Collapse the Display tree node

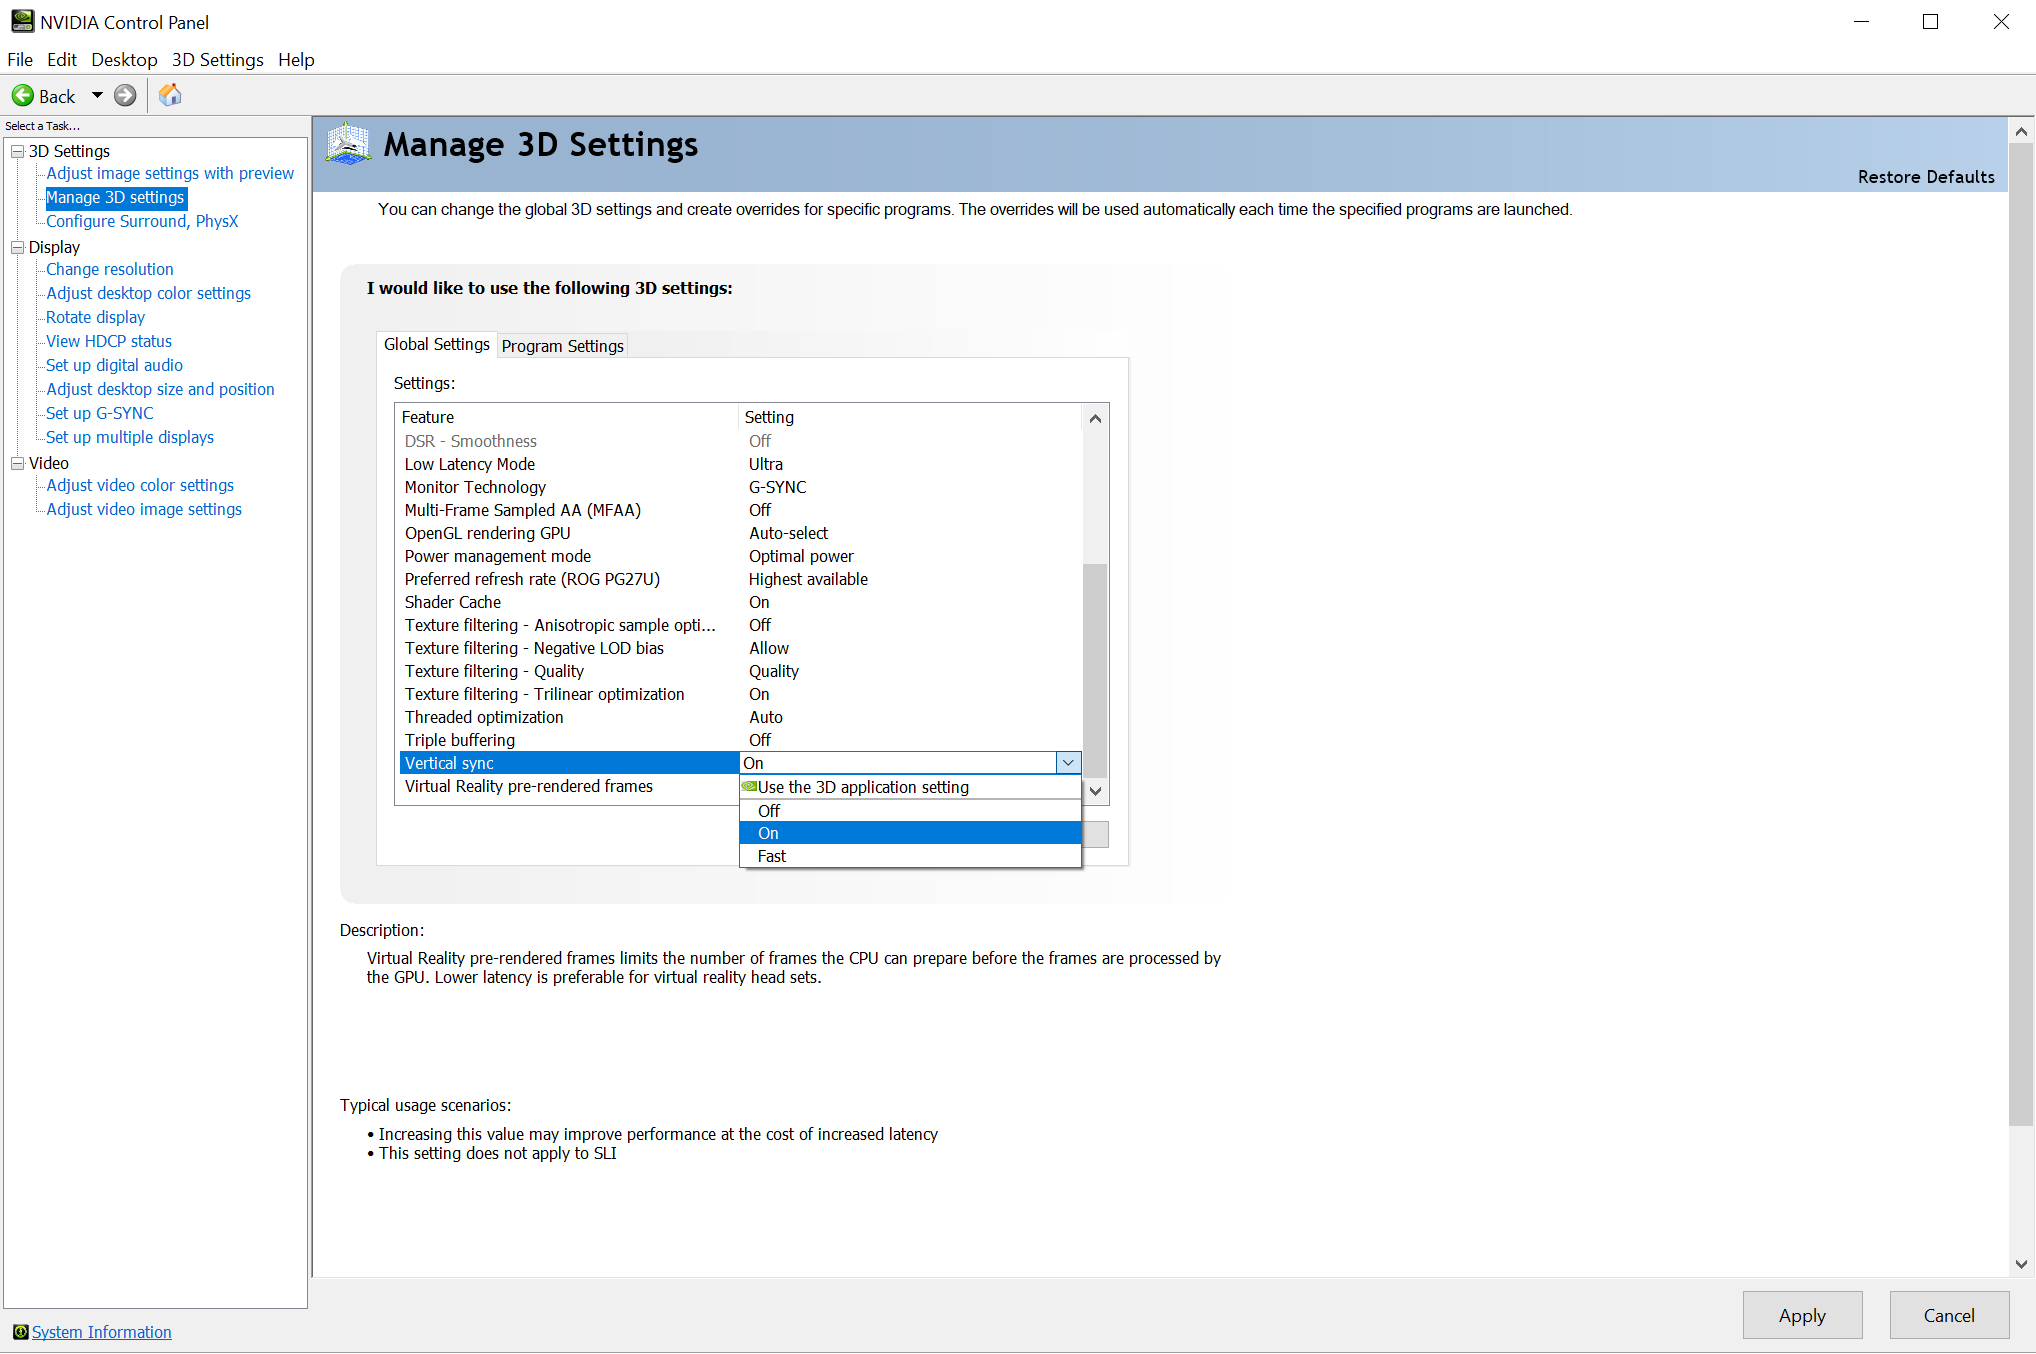click(x=17, y=247)
